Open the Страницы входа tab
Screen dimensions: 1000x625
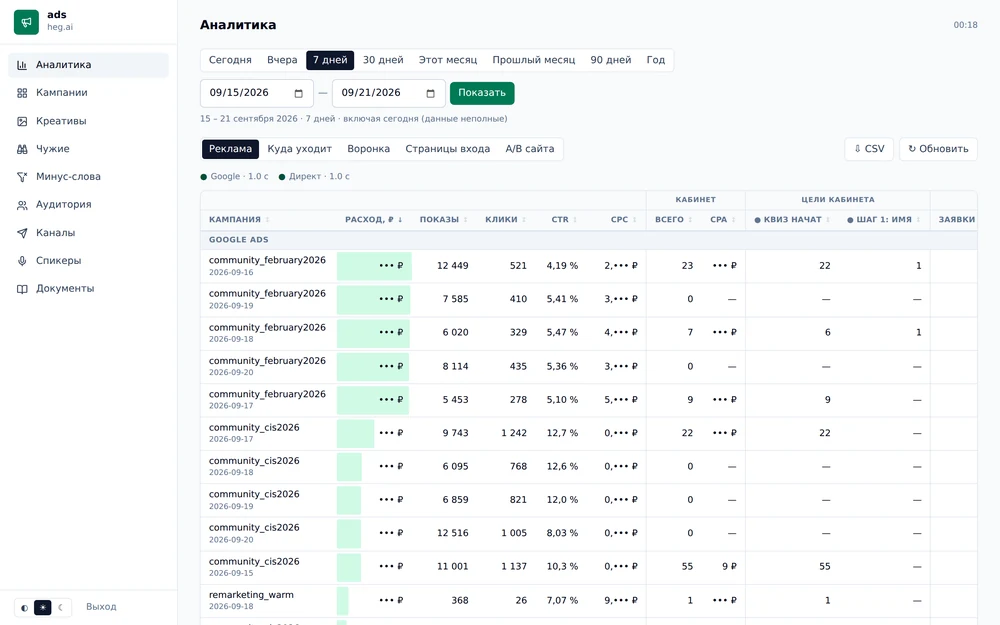pyautogui.click(x=448, y=149)
